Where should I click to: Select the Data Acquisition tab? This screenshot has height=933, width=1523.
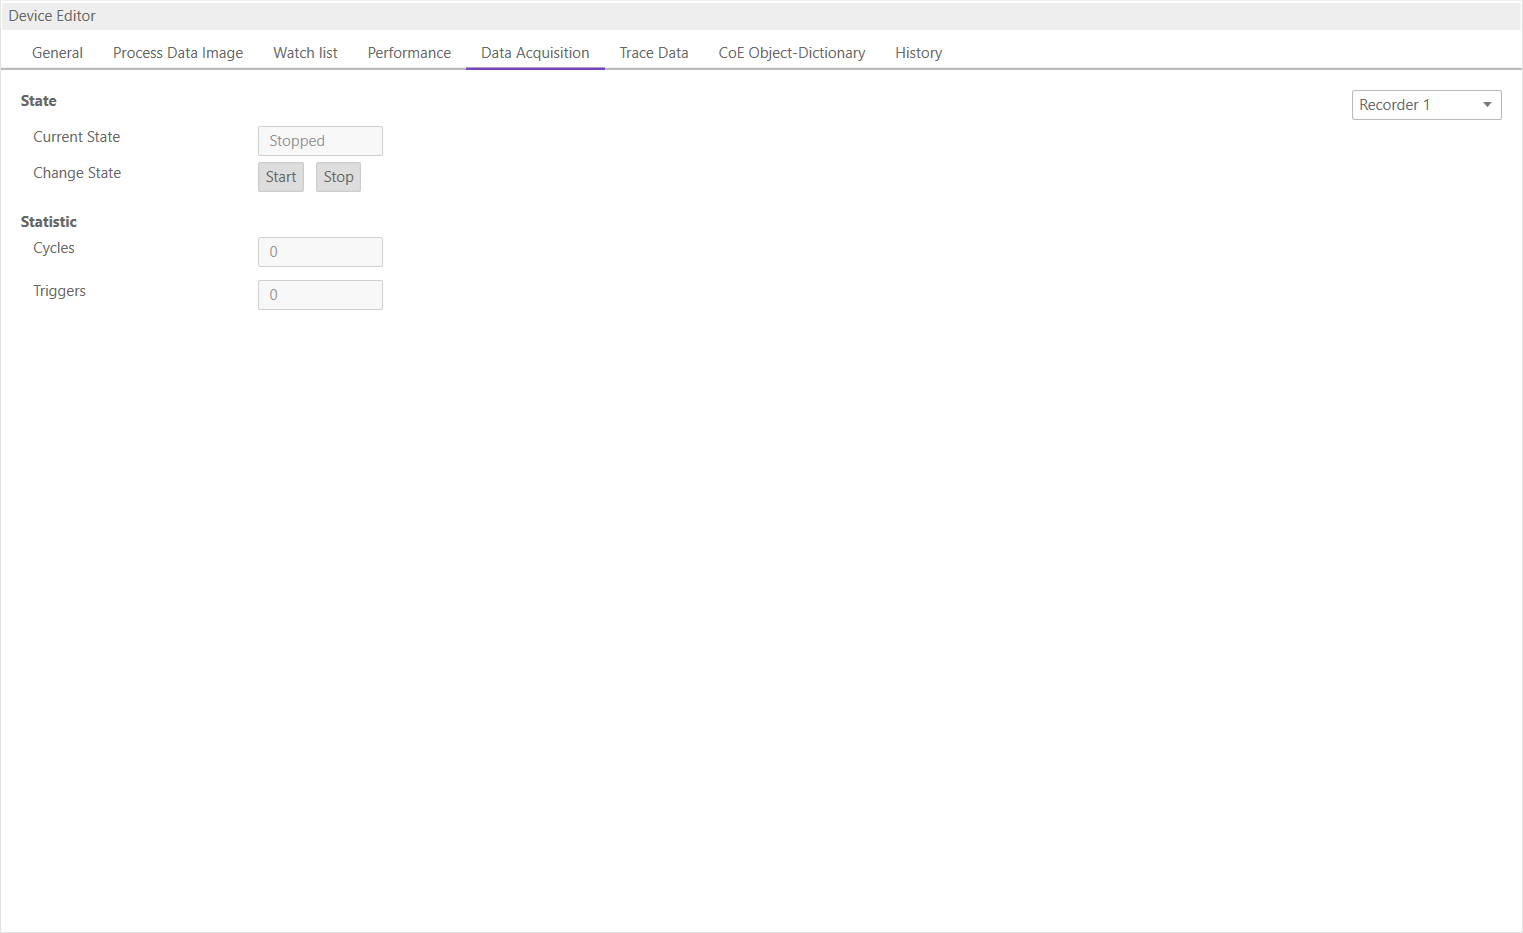(535, 52)
